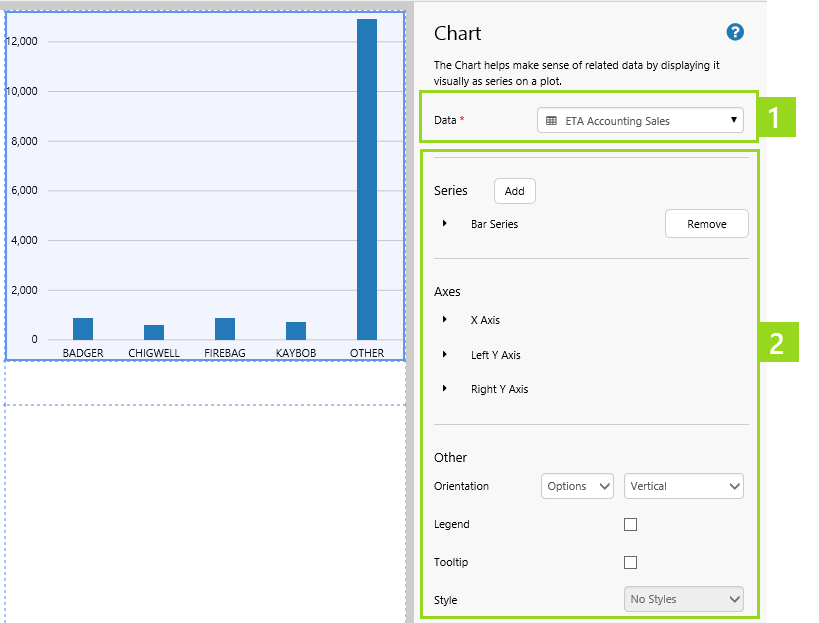The width and height of the screenshot is (819, 623).
Task: Open the Orientation Options dropdown
Action: pyautogui.click(x=578, y=486)
